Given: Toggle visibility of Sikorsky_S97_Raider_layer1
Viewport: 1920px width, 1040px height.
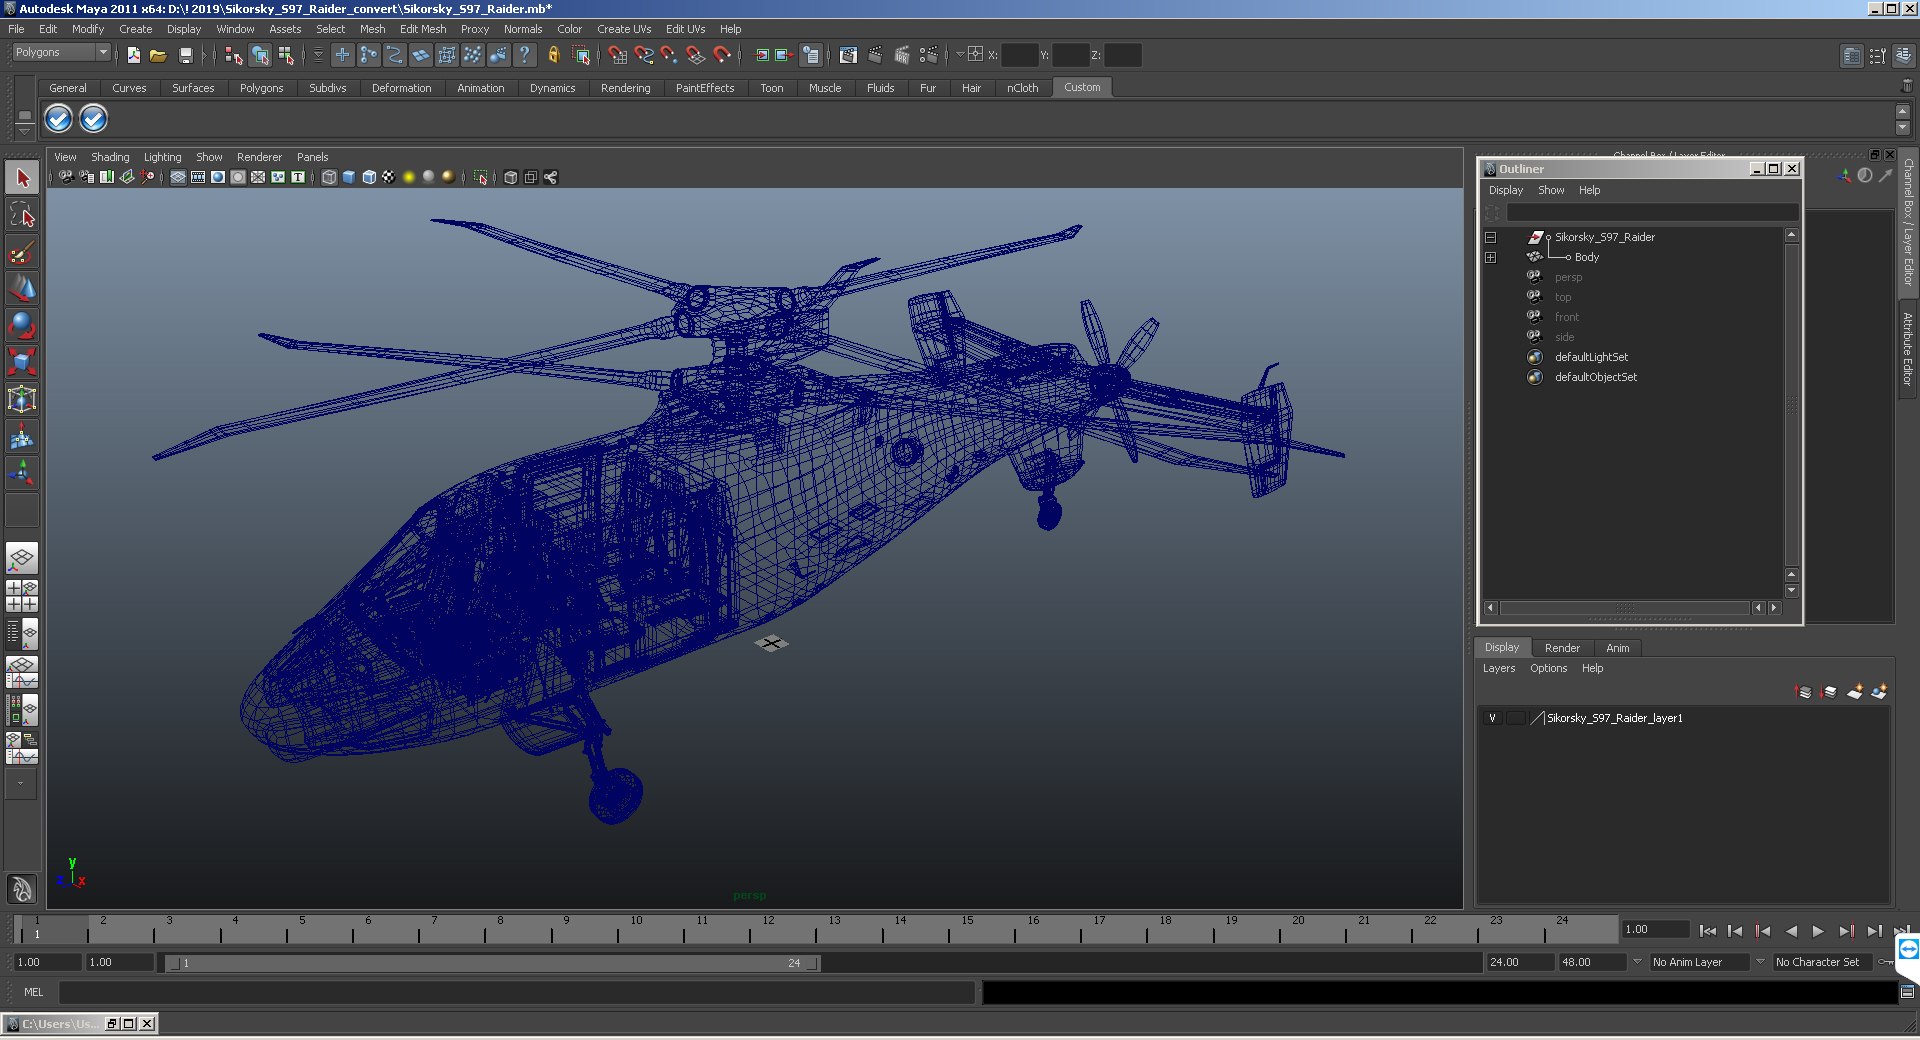Looking at the screenshot, I should pos(1492,718).
